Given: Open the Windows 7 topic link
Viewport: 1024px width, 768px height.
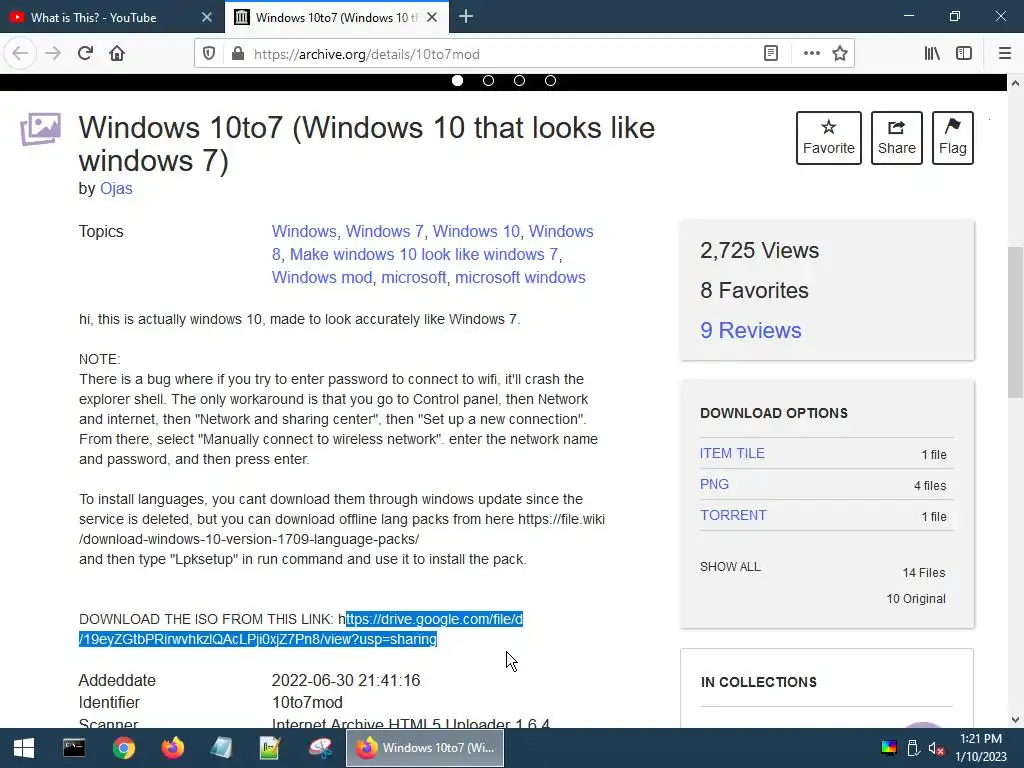Looking at the screenshot, I should pos(385,231).
